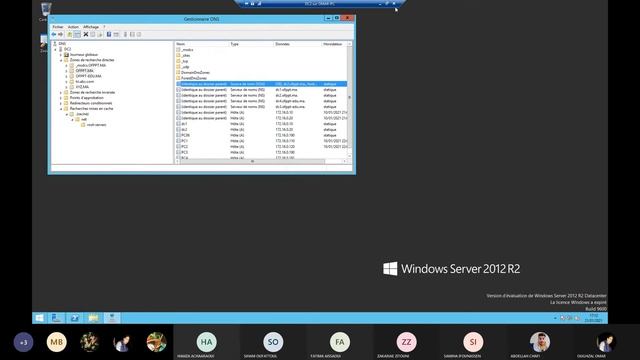
Task: Collapse Recherches mises en cache node
Action: pos(61,109)
